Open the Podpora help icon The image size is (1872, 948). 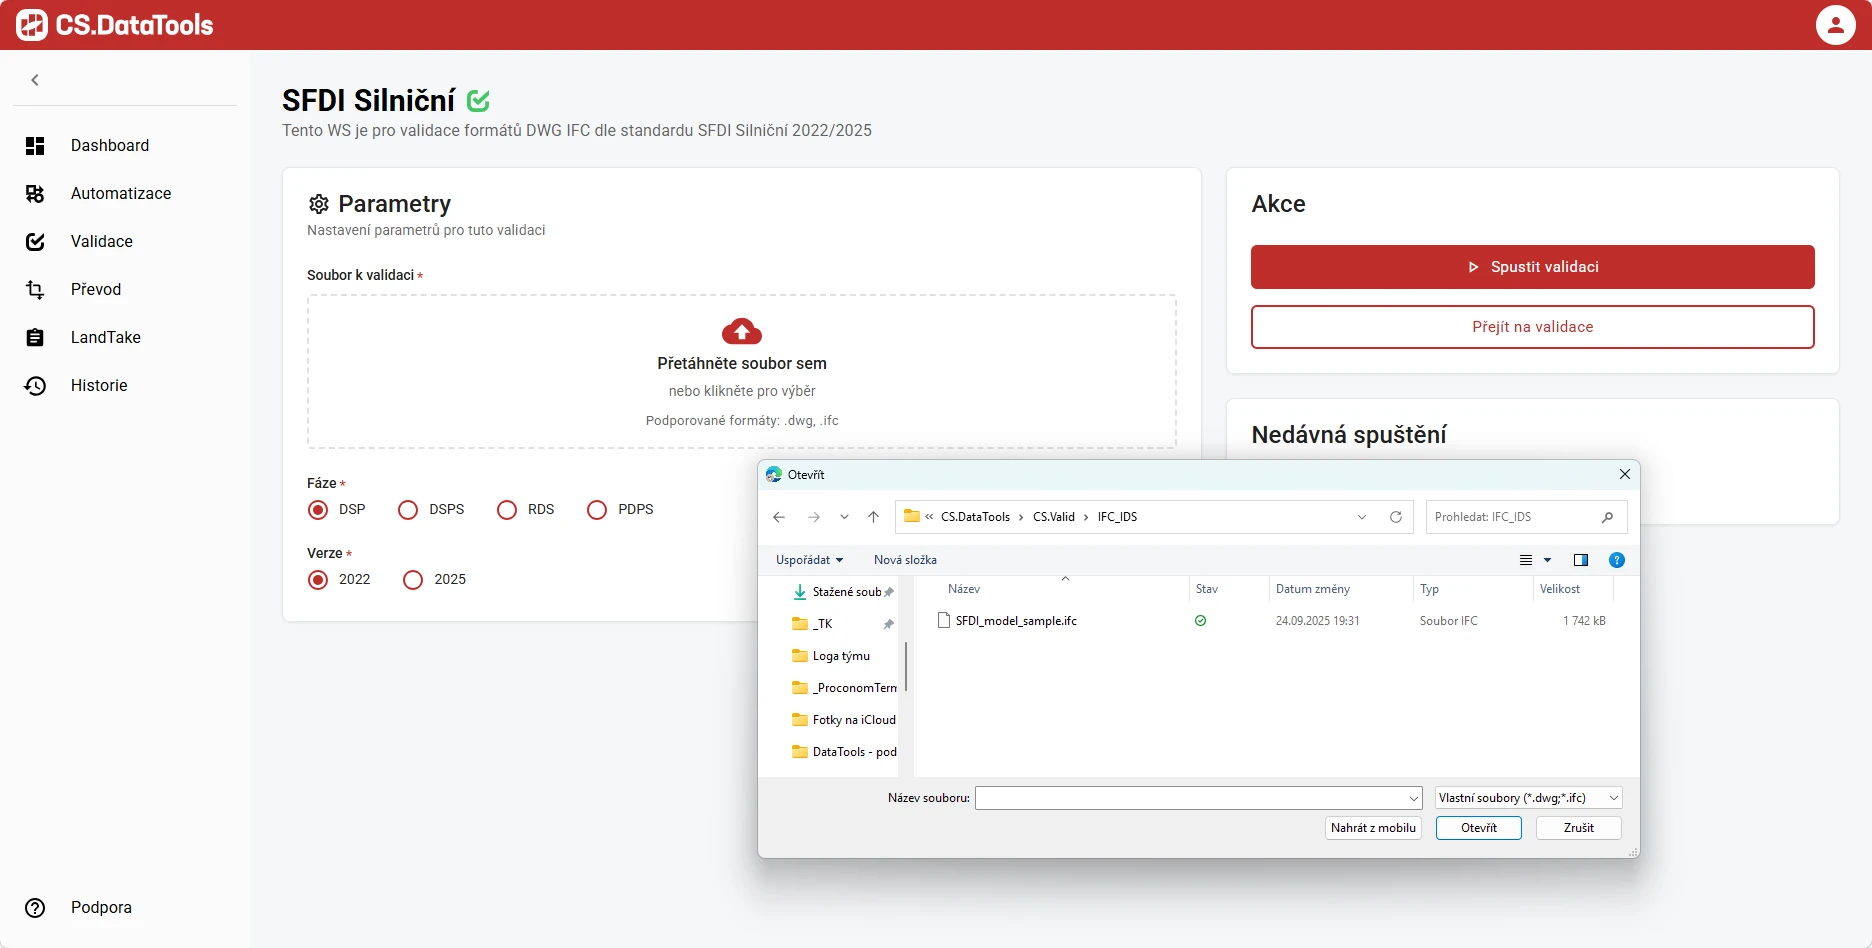click(x=35, y=908)
